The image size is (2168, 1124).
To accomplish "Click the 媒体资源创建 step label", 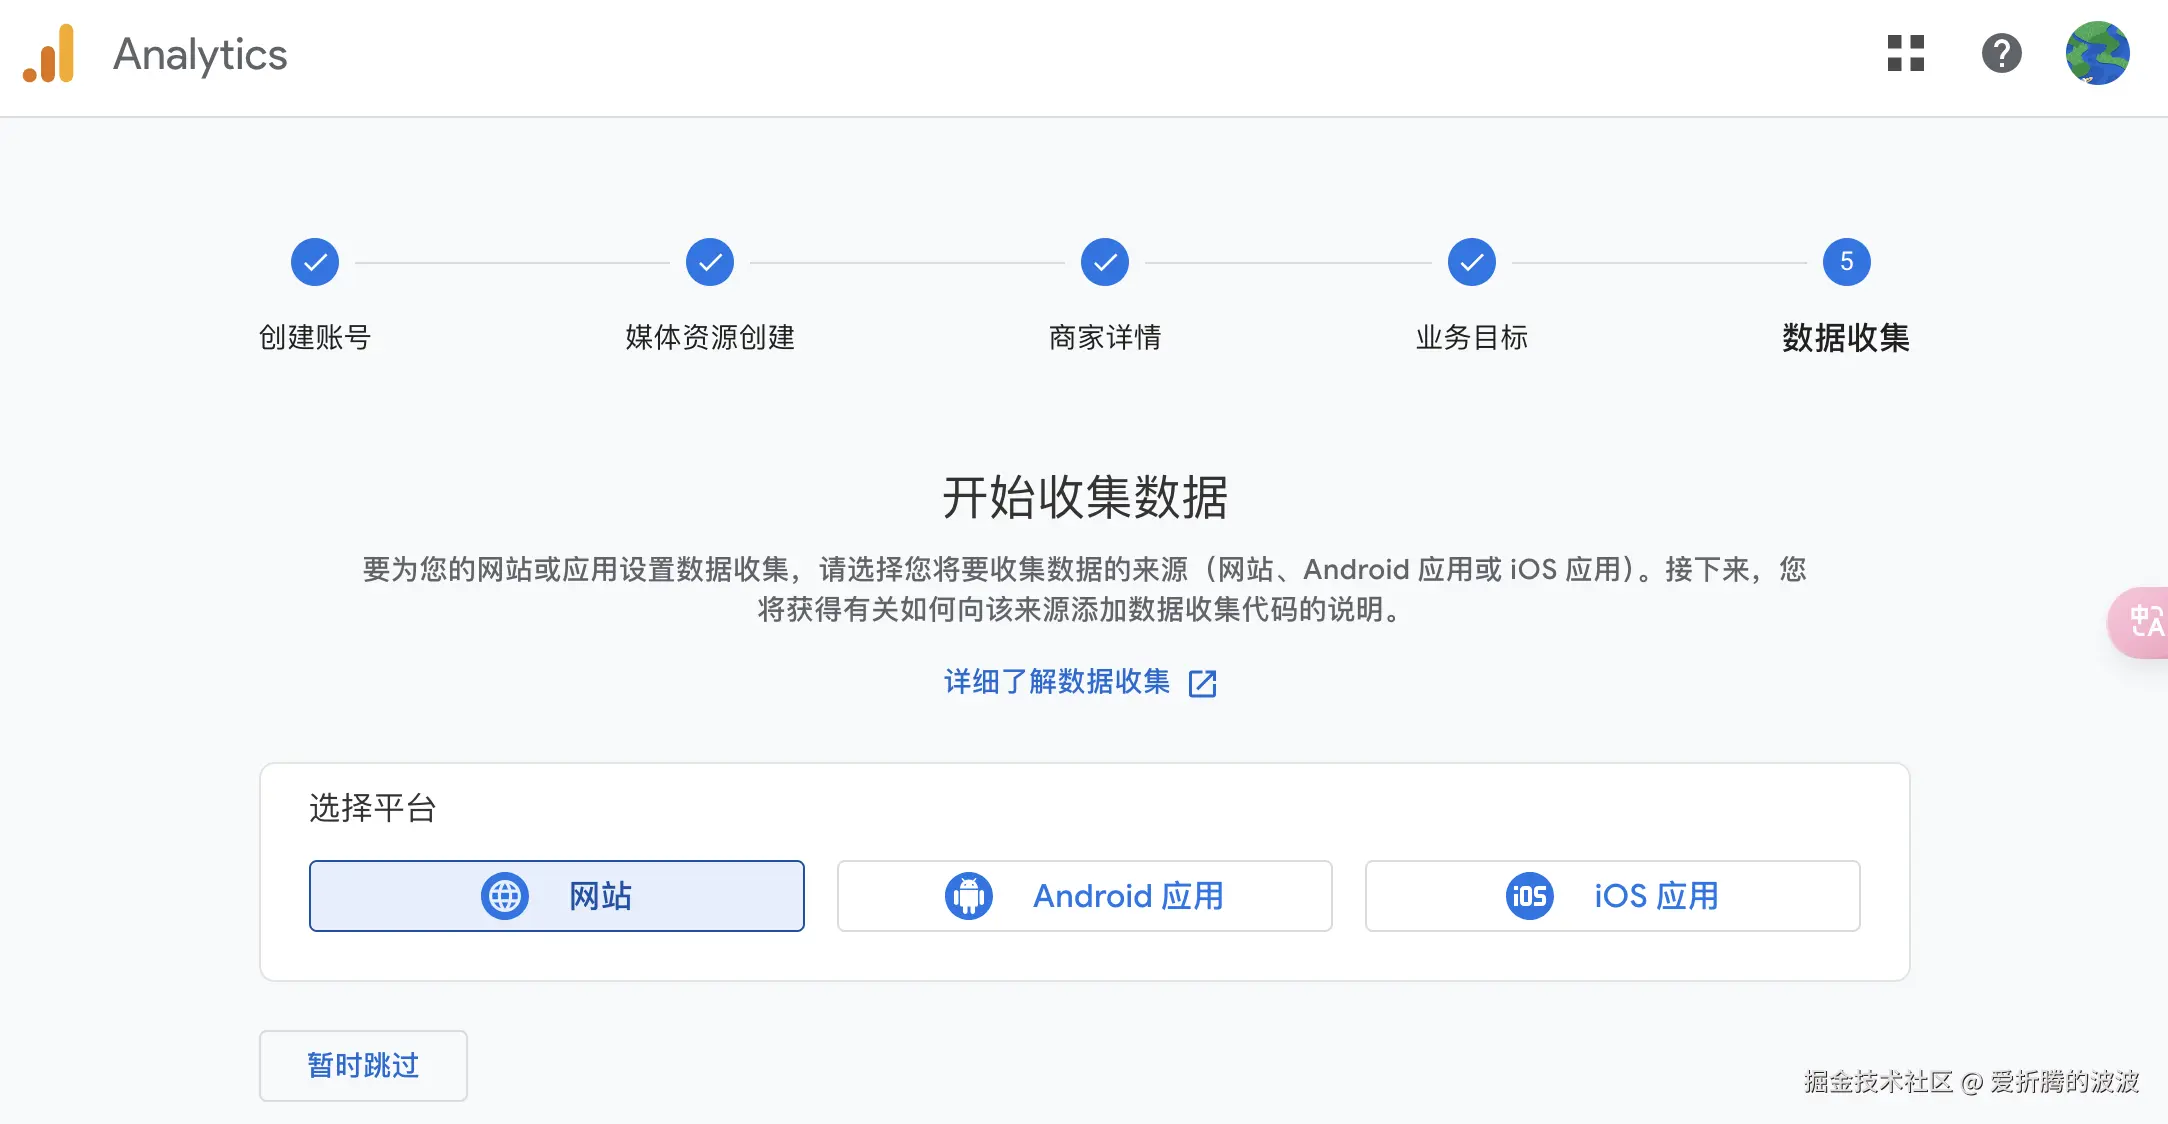I will coord(710,338).
